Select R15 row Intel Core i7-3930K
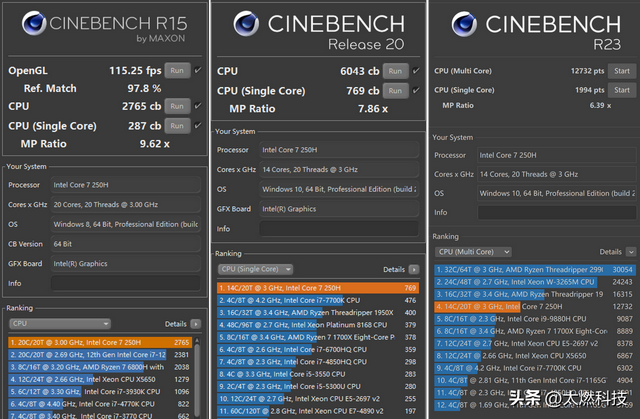The image size is (640, 419). tap(99, 392)
